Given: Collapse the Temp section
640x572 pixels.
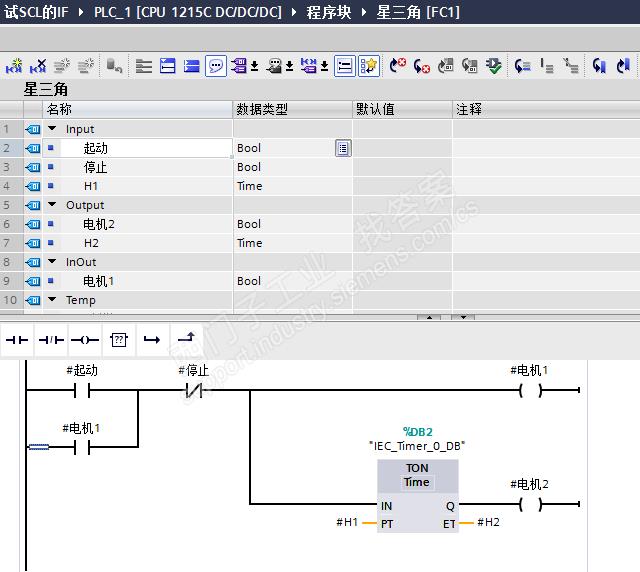Looking at the screenshot, I should click(x=52, y=299).
